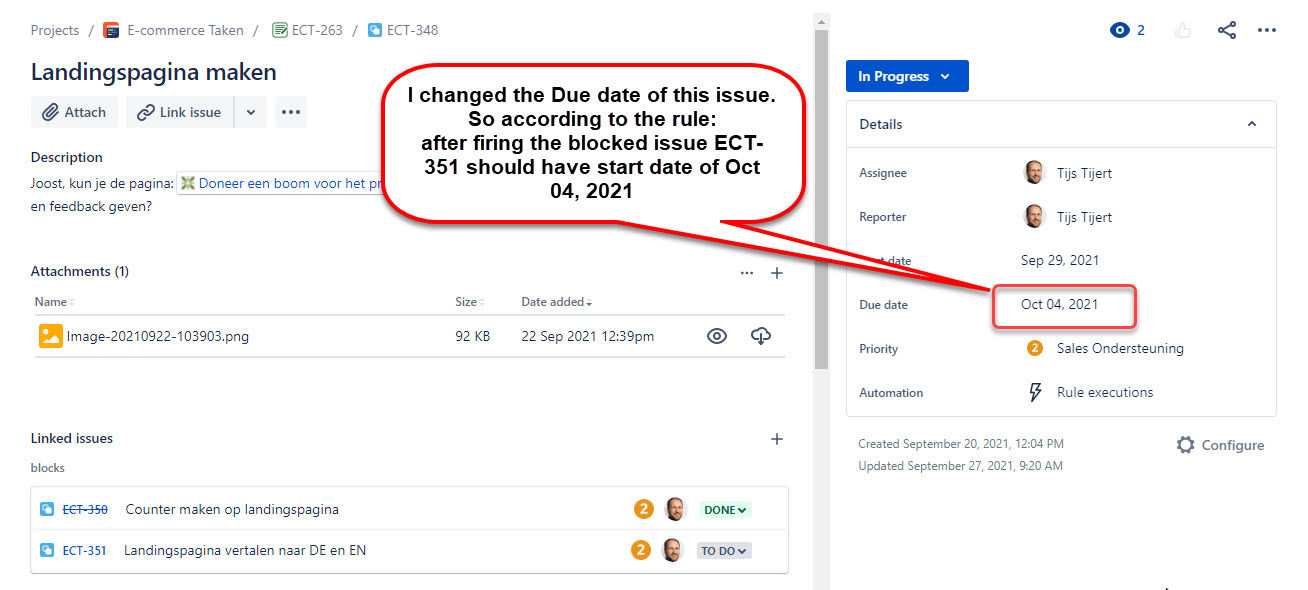The height and width of the screenshot is (590, 1308).
Task: Click assignee avatar on ECT-351 row
Action: click(x=672, y=549)
